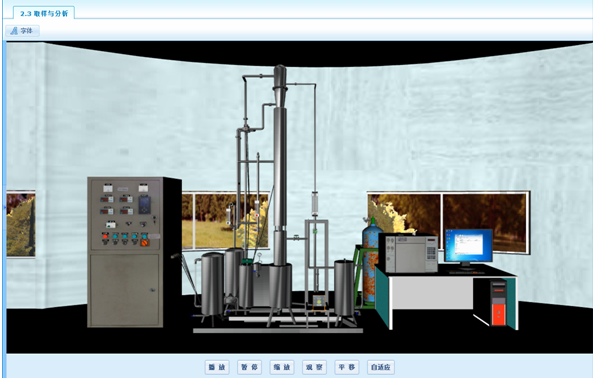The width and height of the screenshot is (593, 378).
Task: Activate the 平移 pan button
Action: (347, 367)
